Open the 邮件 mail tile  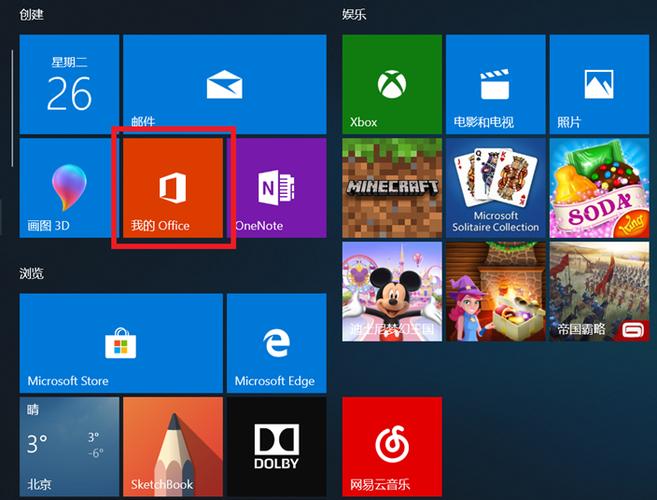pos(224,84)
